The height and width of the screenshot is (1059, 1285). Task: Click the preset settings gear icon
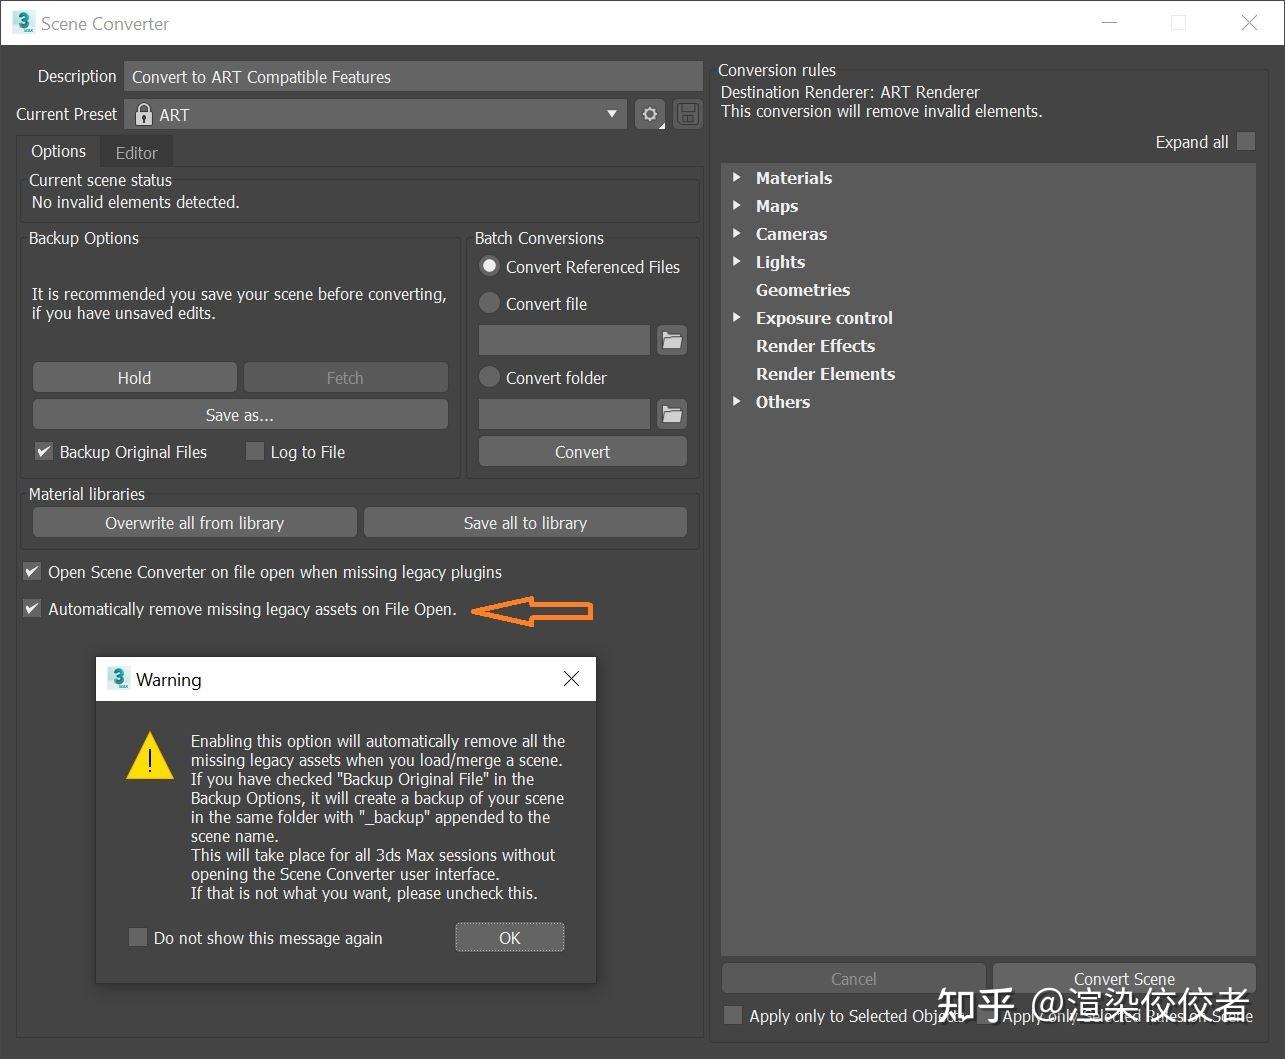(650, 114)
